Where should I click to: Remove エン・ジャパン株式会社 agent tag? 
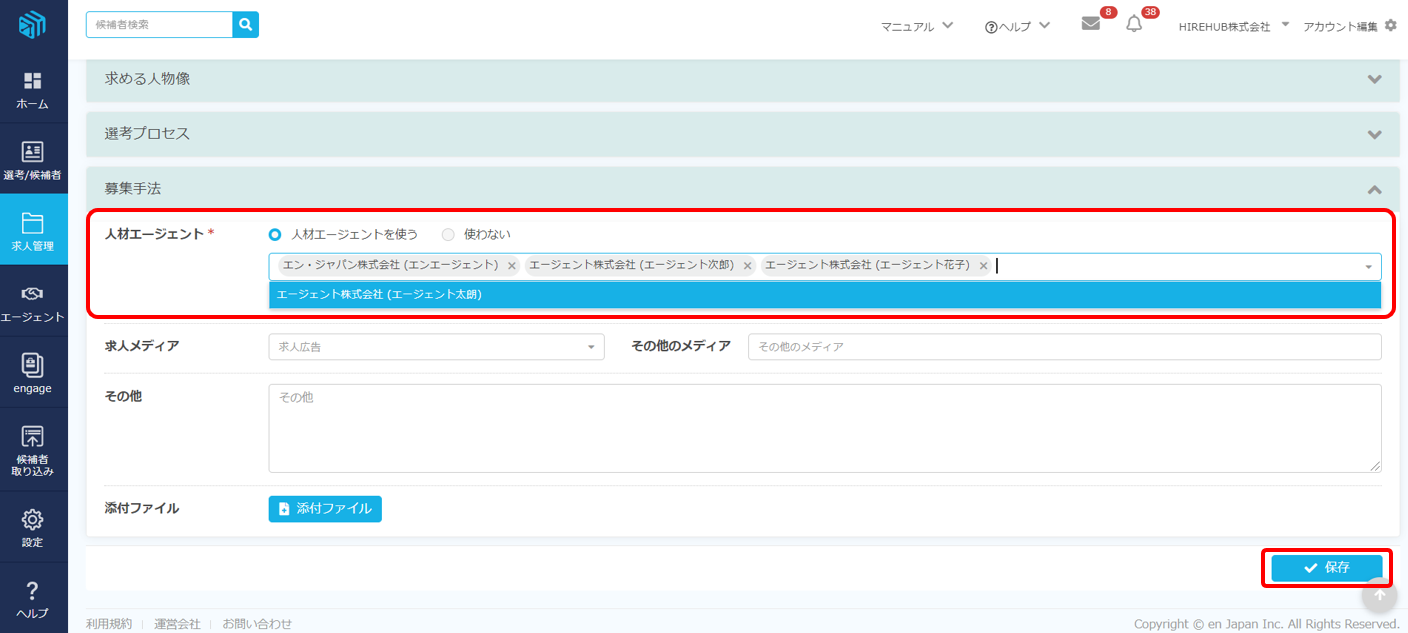[512, 266]
